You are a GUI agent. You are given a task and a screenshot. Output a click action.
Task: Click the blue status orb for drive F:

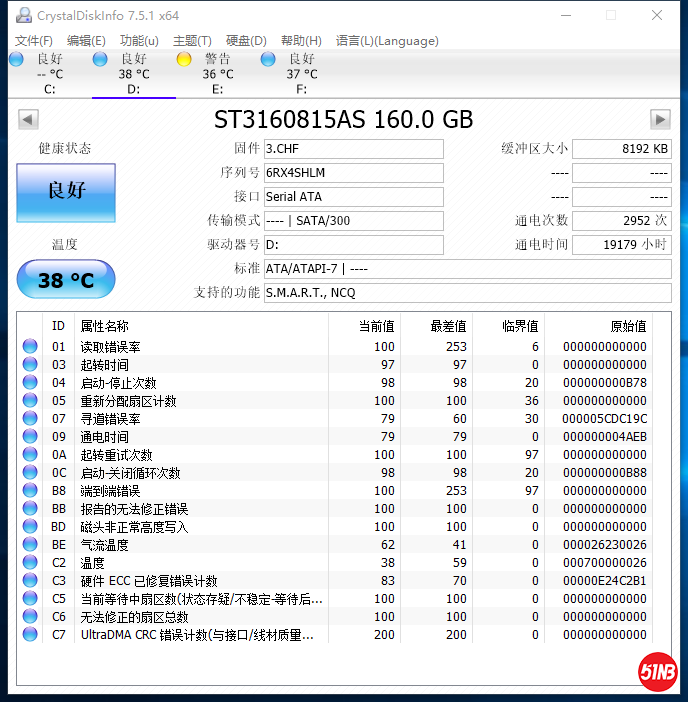coord(268,59)
